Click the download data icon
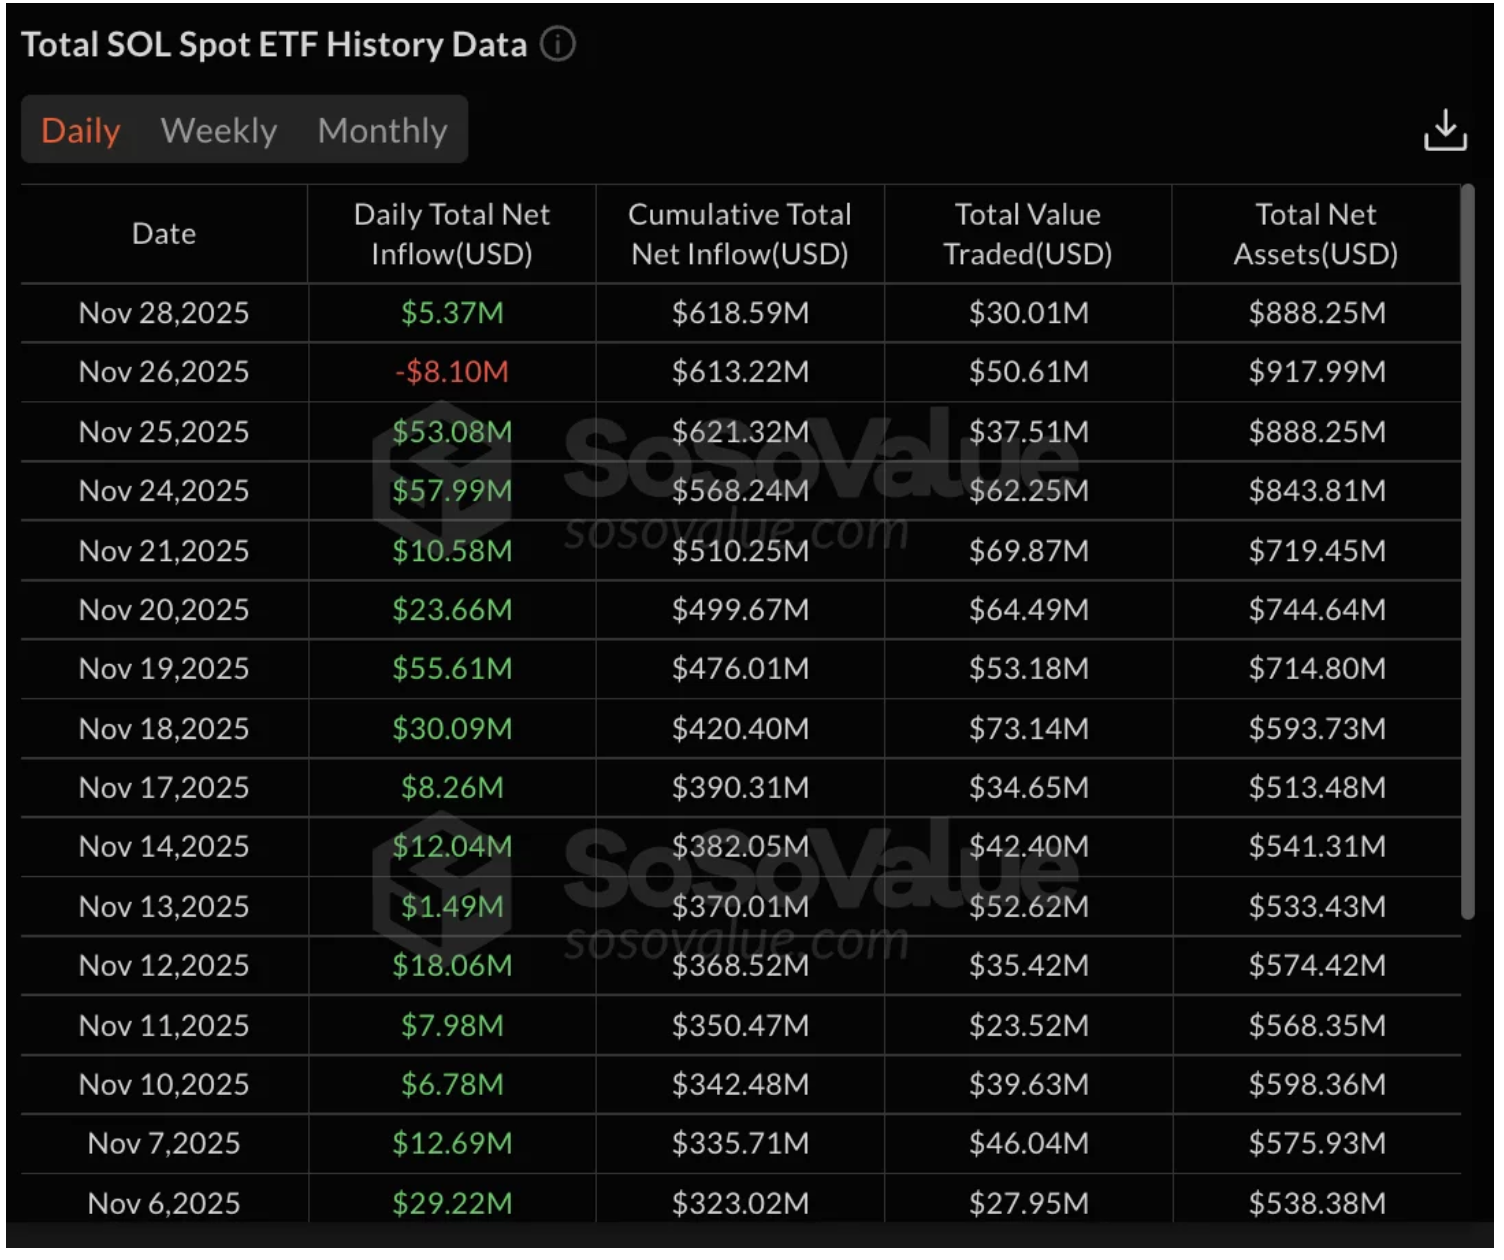The height and width of the screenshot is (1260, 1504). (x=1444, y=130)
